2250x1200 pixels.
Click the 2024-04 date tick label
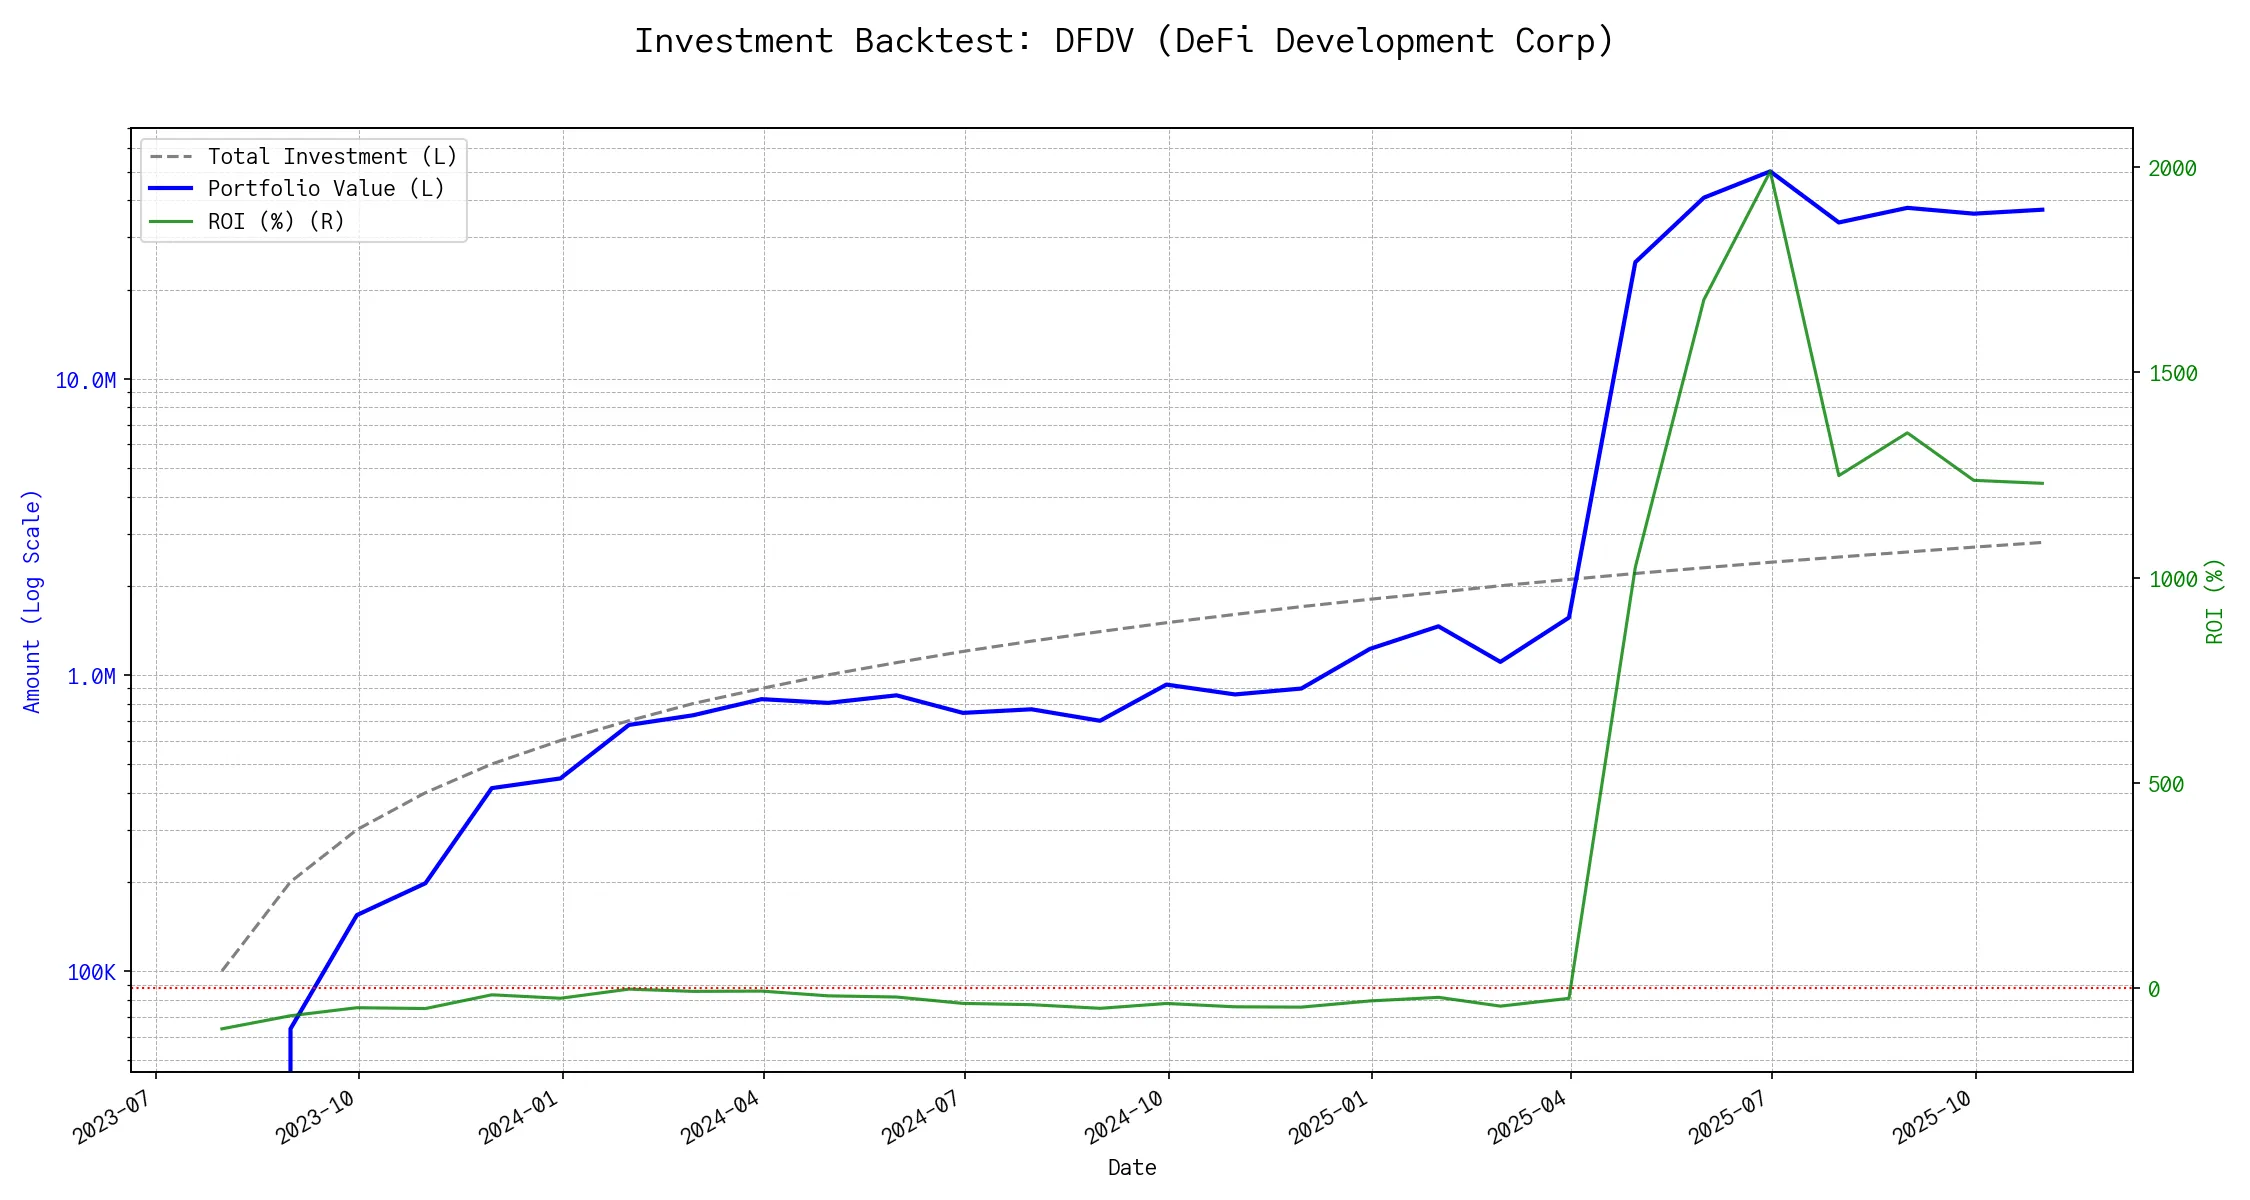click(720, 1117)
